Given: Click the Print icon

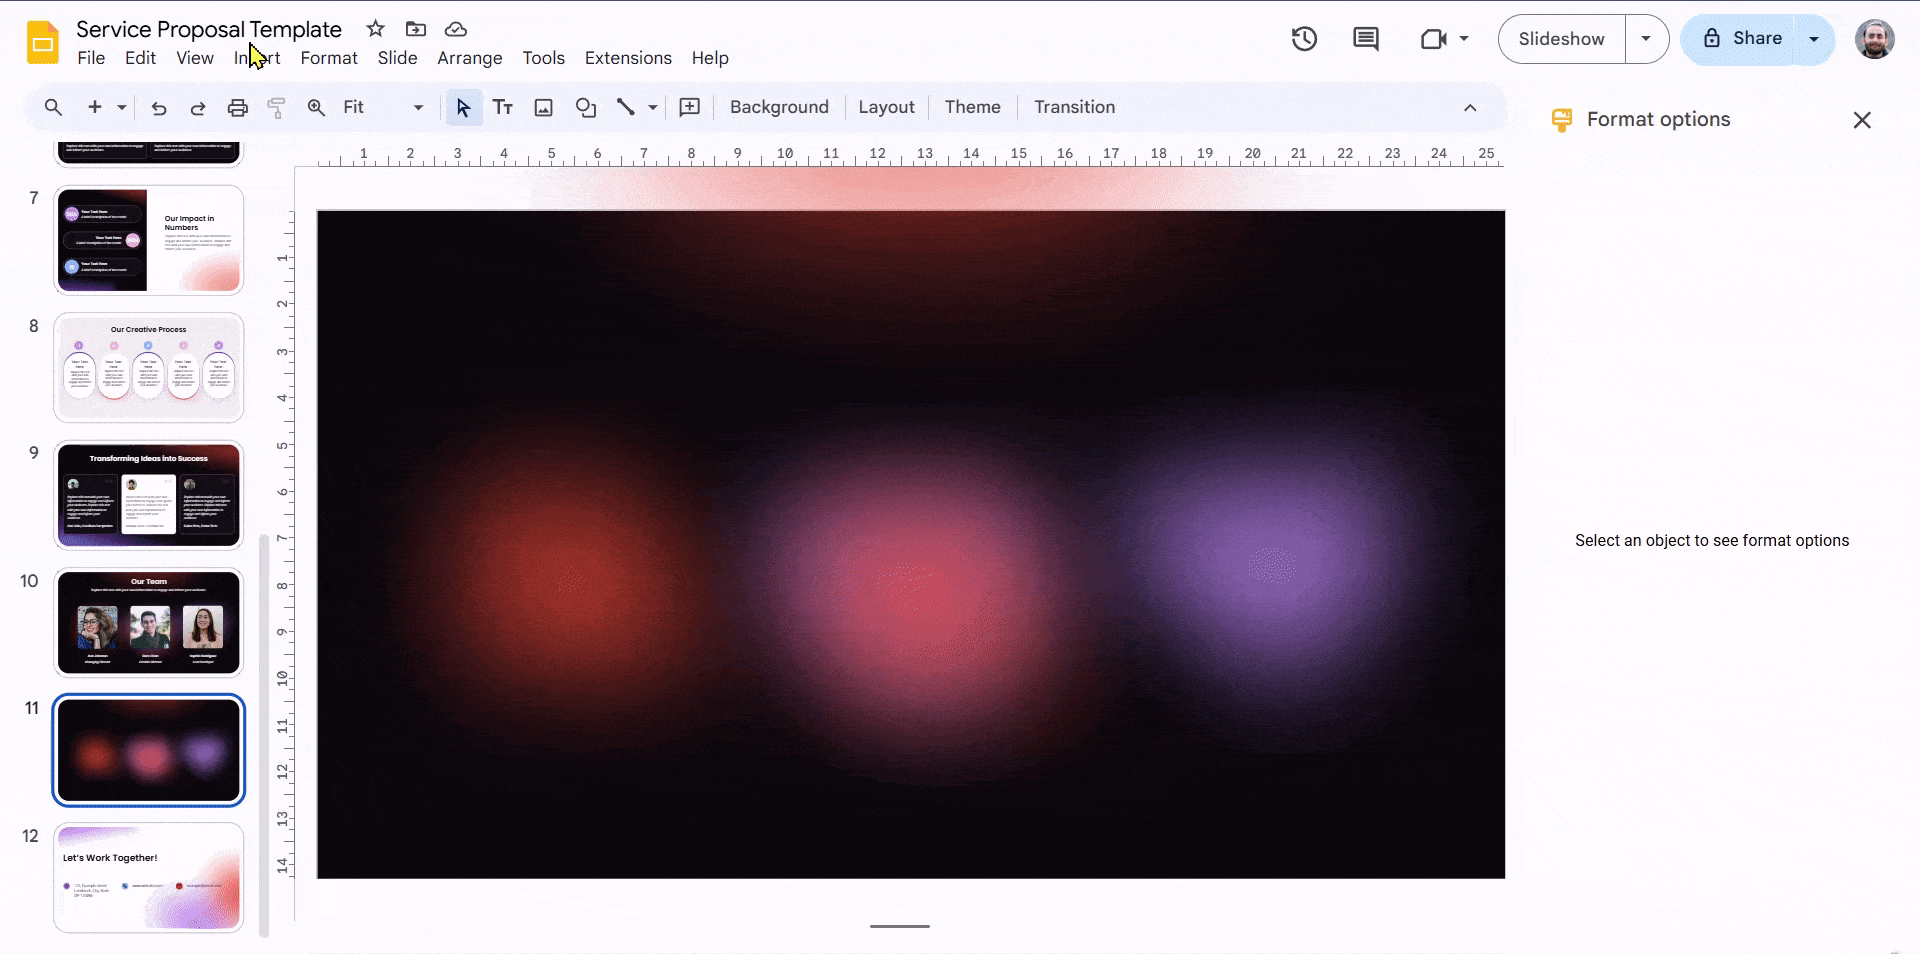Looking at the screenshot, I should pos(237,107).
